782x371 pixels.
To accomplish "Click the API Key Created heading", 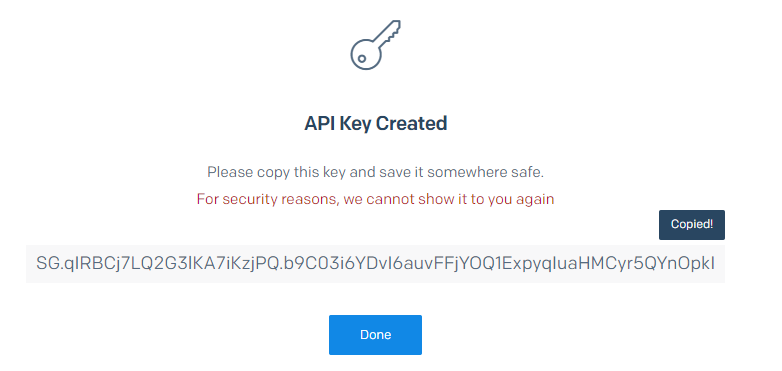I will [376, 123].
